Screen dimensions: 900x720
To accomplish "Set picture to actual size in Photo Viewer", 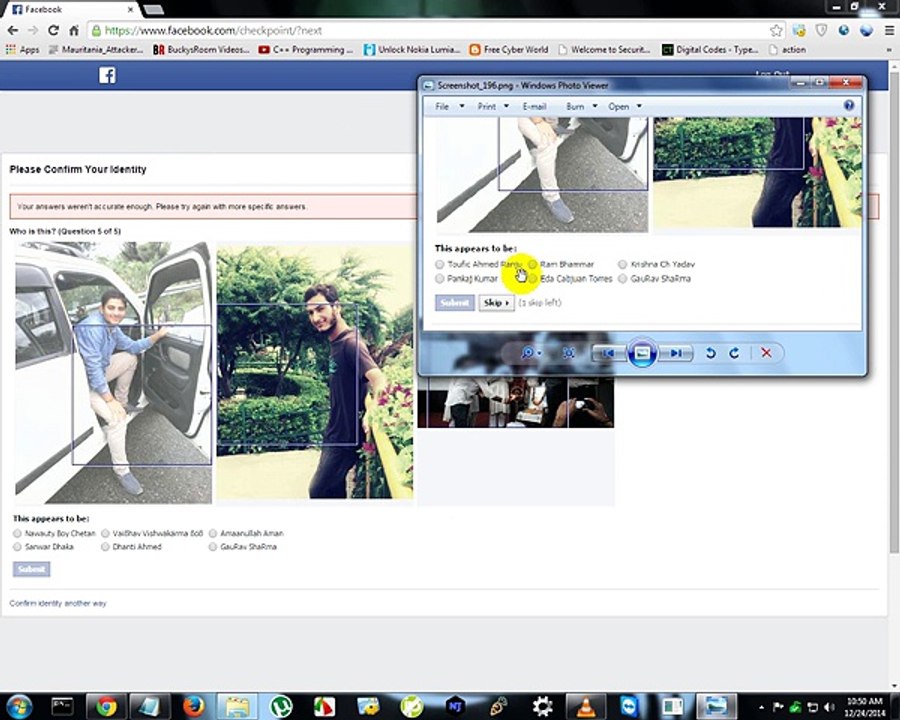I will (x=568, y=353).
